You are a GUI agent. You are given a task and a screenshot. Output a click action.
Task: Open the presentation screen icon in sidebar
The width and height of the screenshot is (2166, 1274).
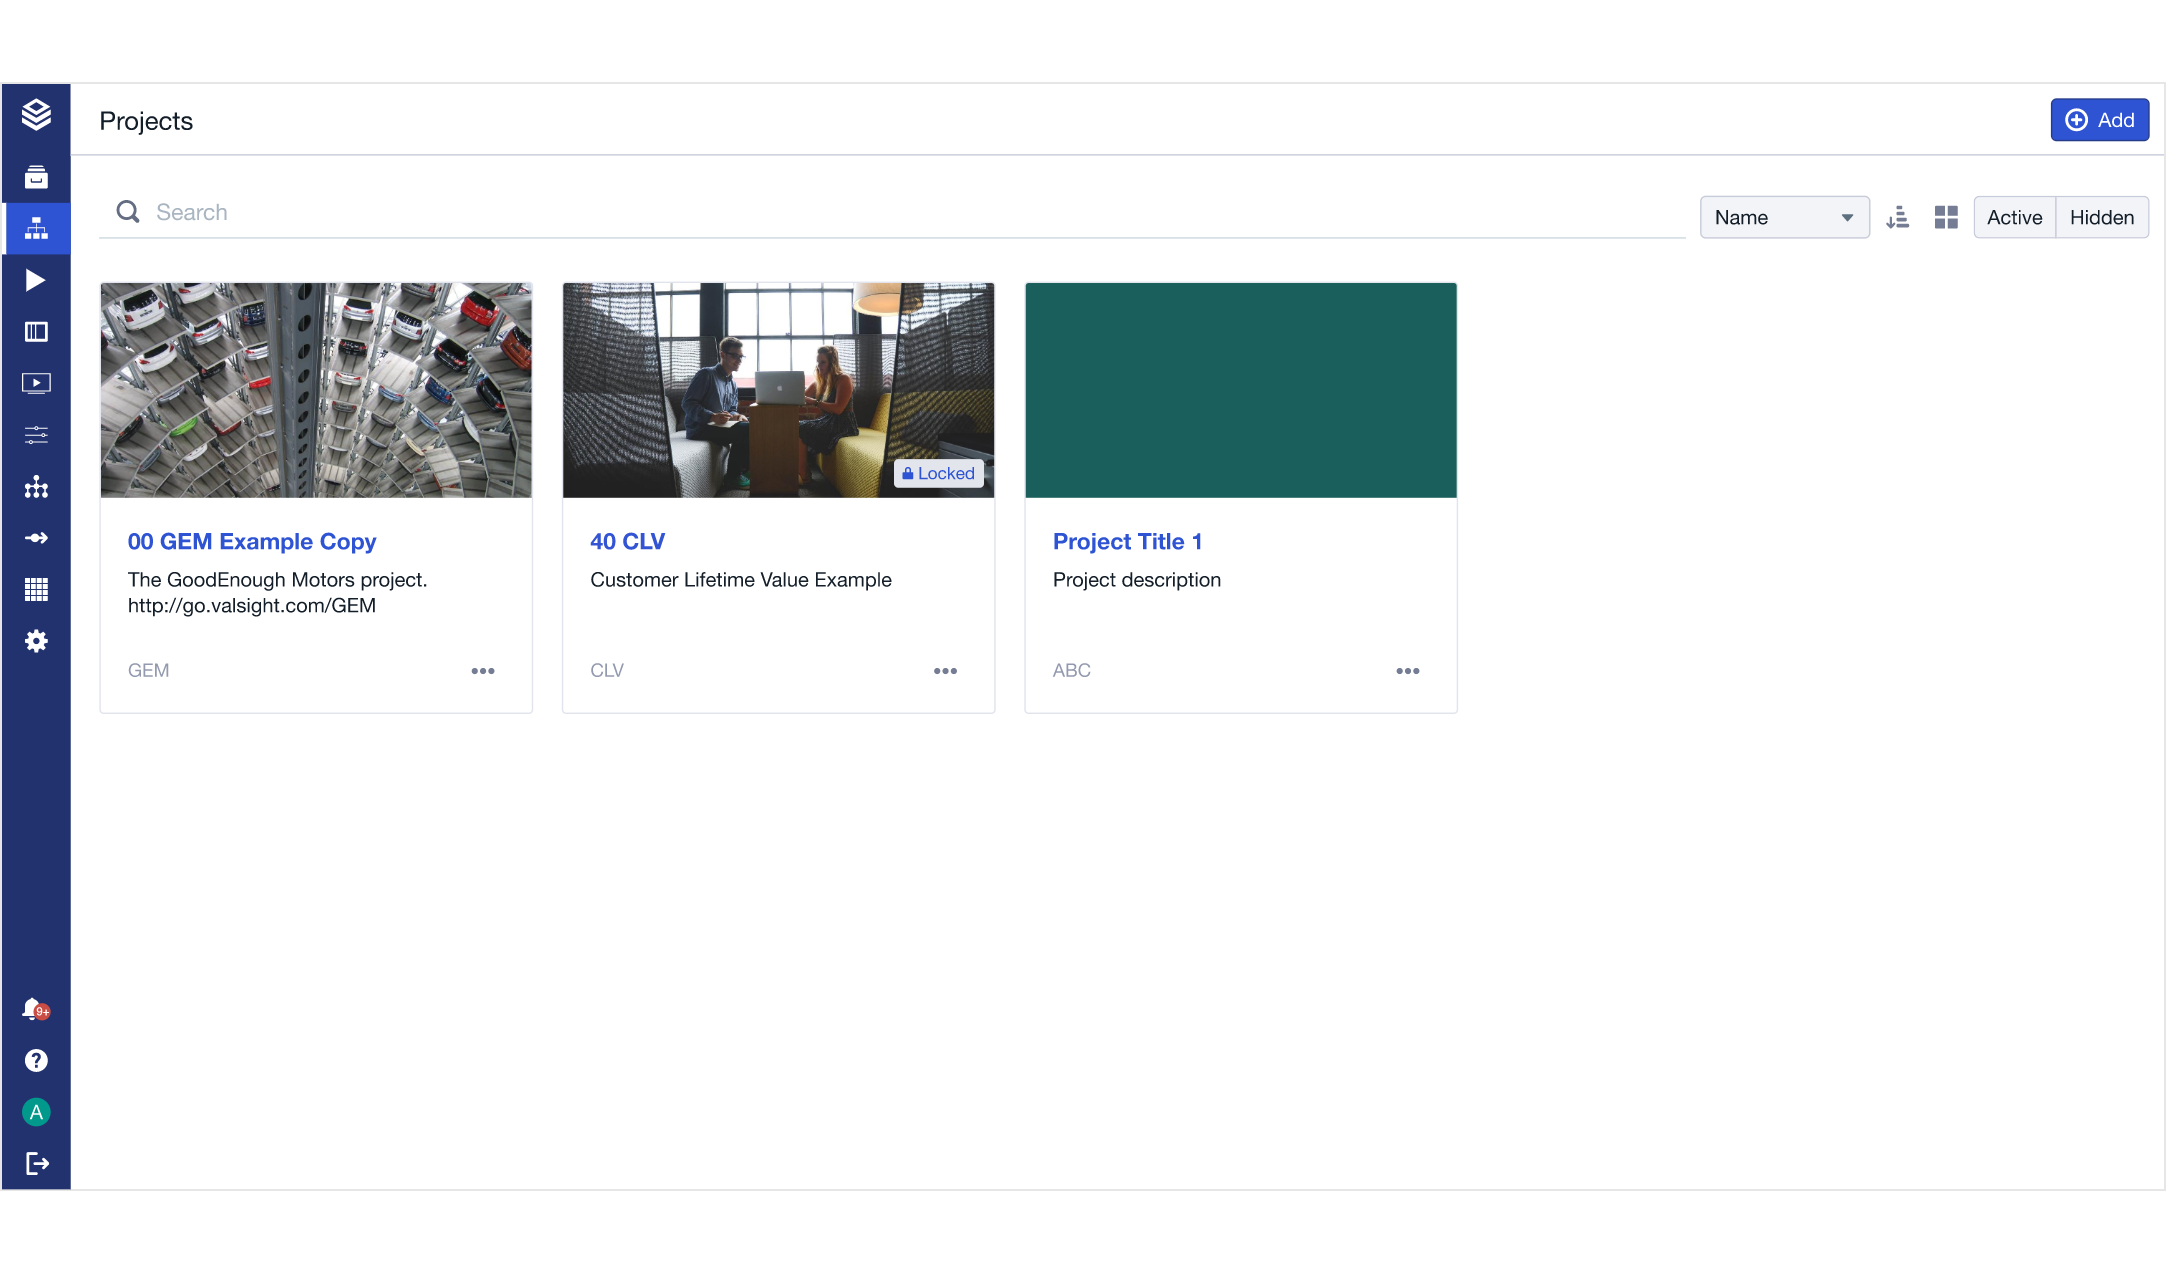click(x=36, y=383)
